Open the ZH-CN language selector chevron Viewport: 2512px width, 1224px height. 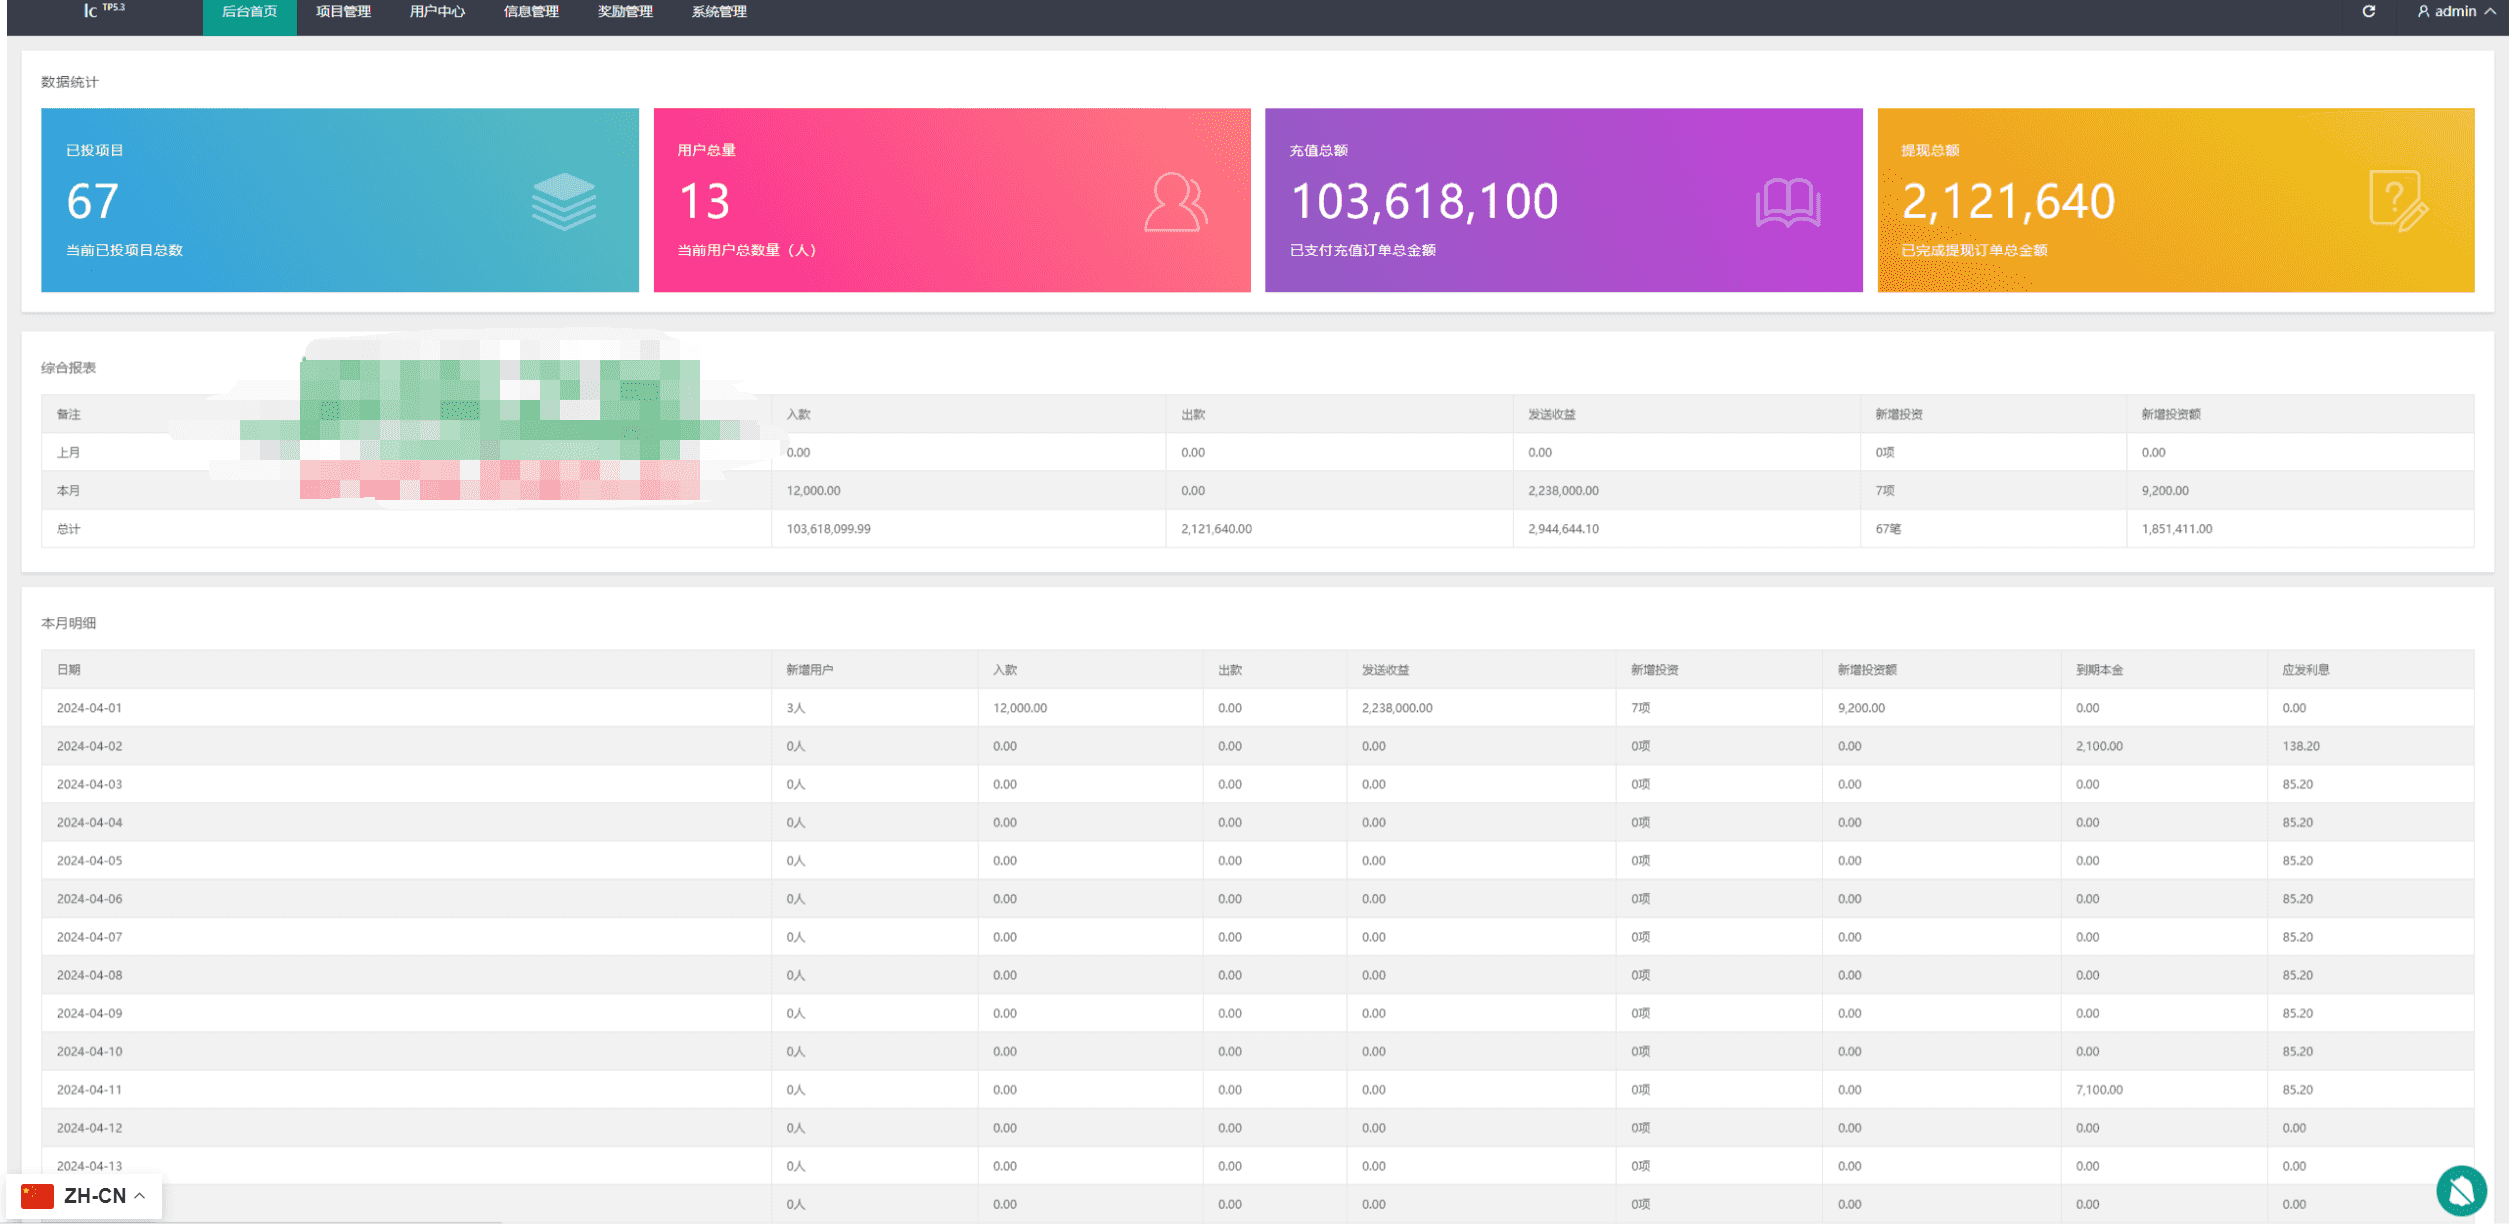coord(140,1196)
